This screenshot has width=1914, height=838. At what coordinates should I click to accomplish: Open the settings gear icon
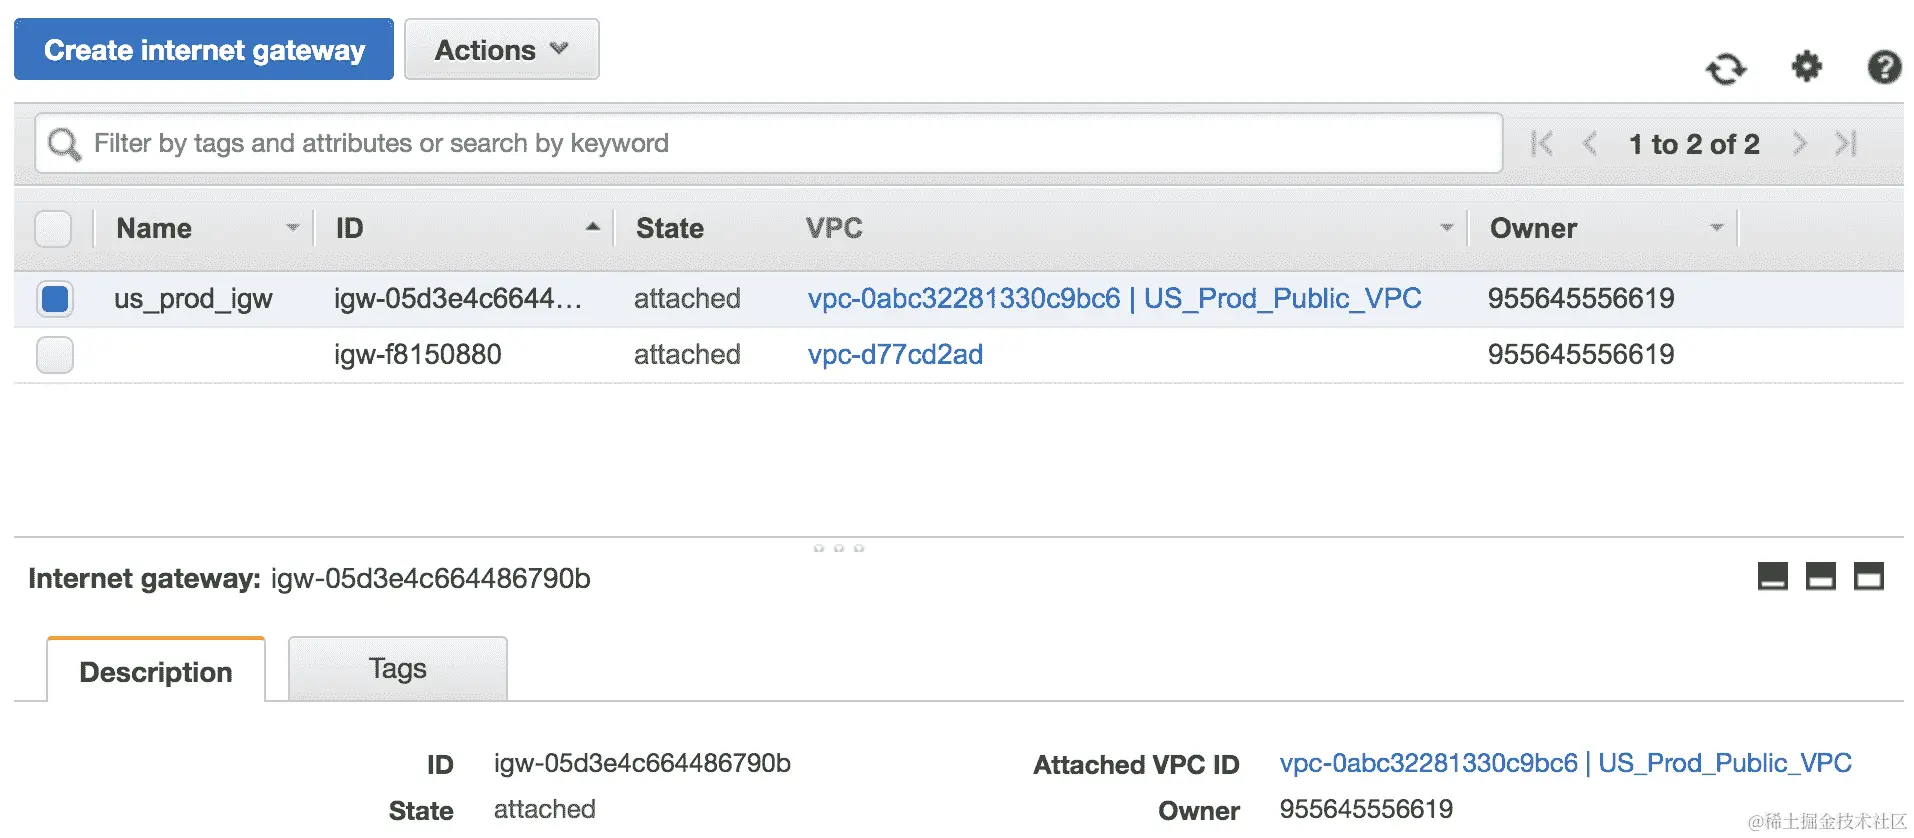pos(1806,67)
